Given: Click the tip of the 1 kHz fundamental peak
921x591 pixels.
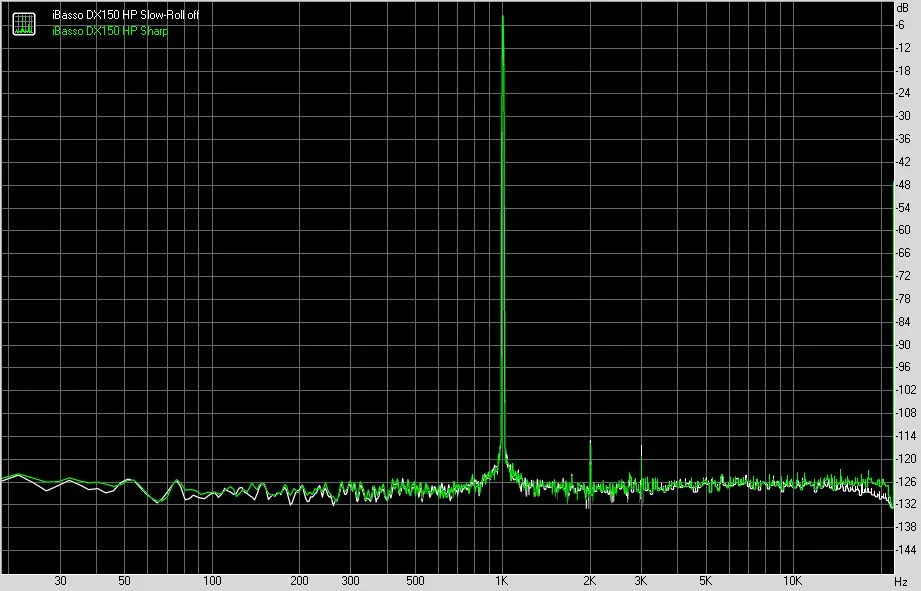Looking at the screenshot, I should point(503,18).
